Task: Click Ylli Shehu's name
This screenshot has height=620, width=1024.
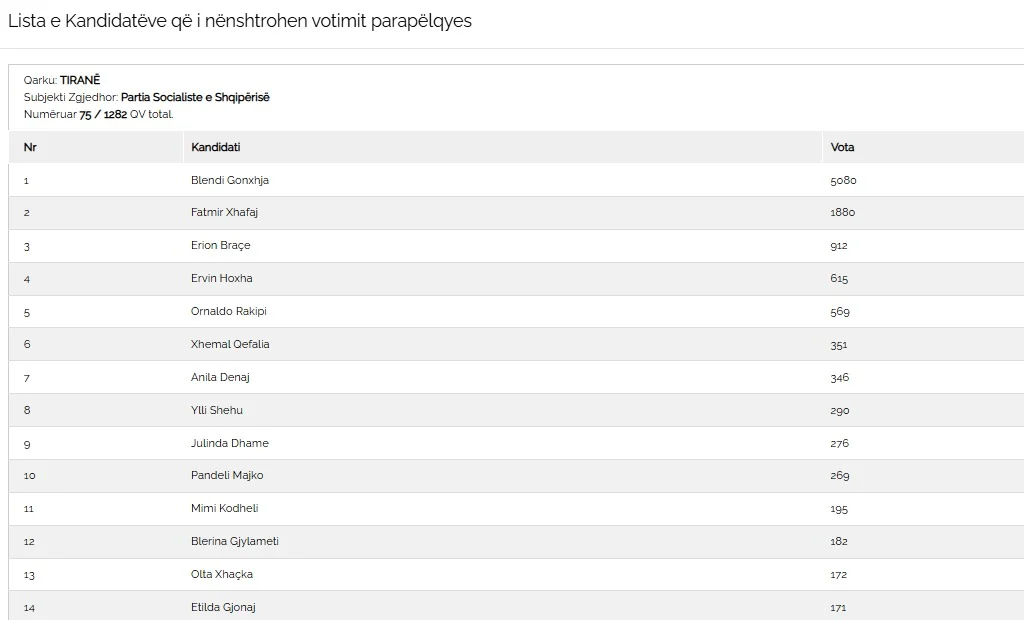Action: [x=217, y=410]
